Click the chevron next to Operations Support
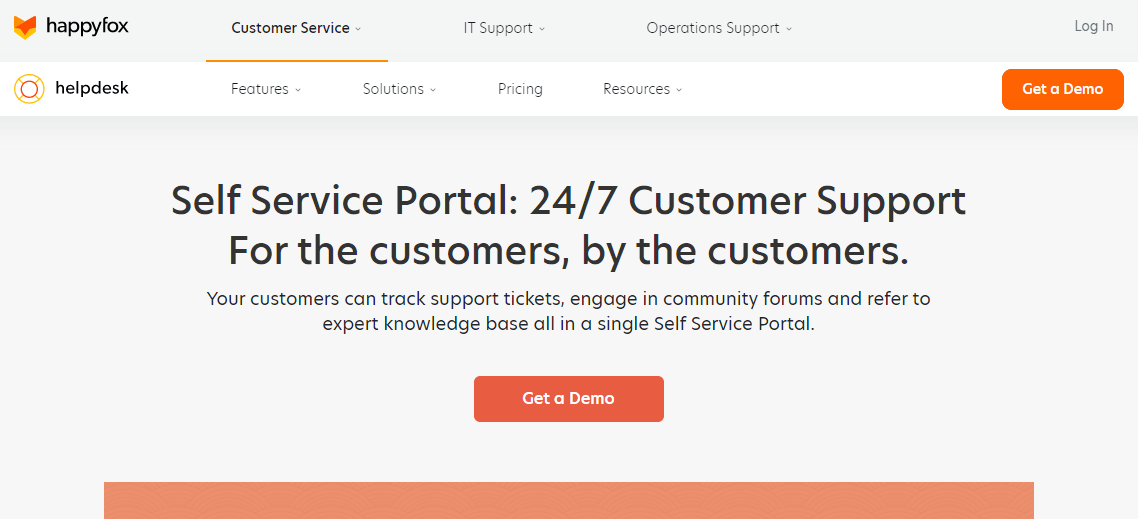The image size is (1138, 519). tap(789, 29)
